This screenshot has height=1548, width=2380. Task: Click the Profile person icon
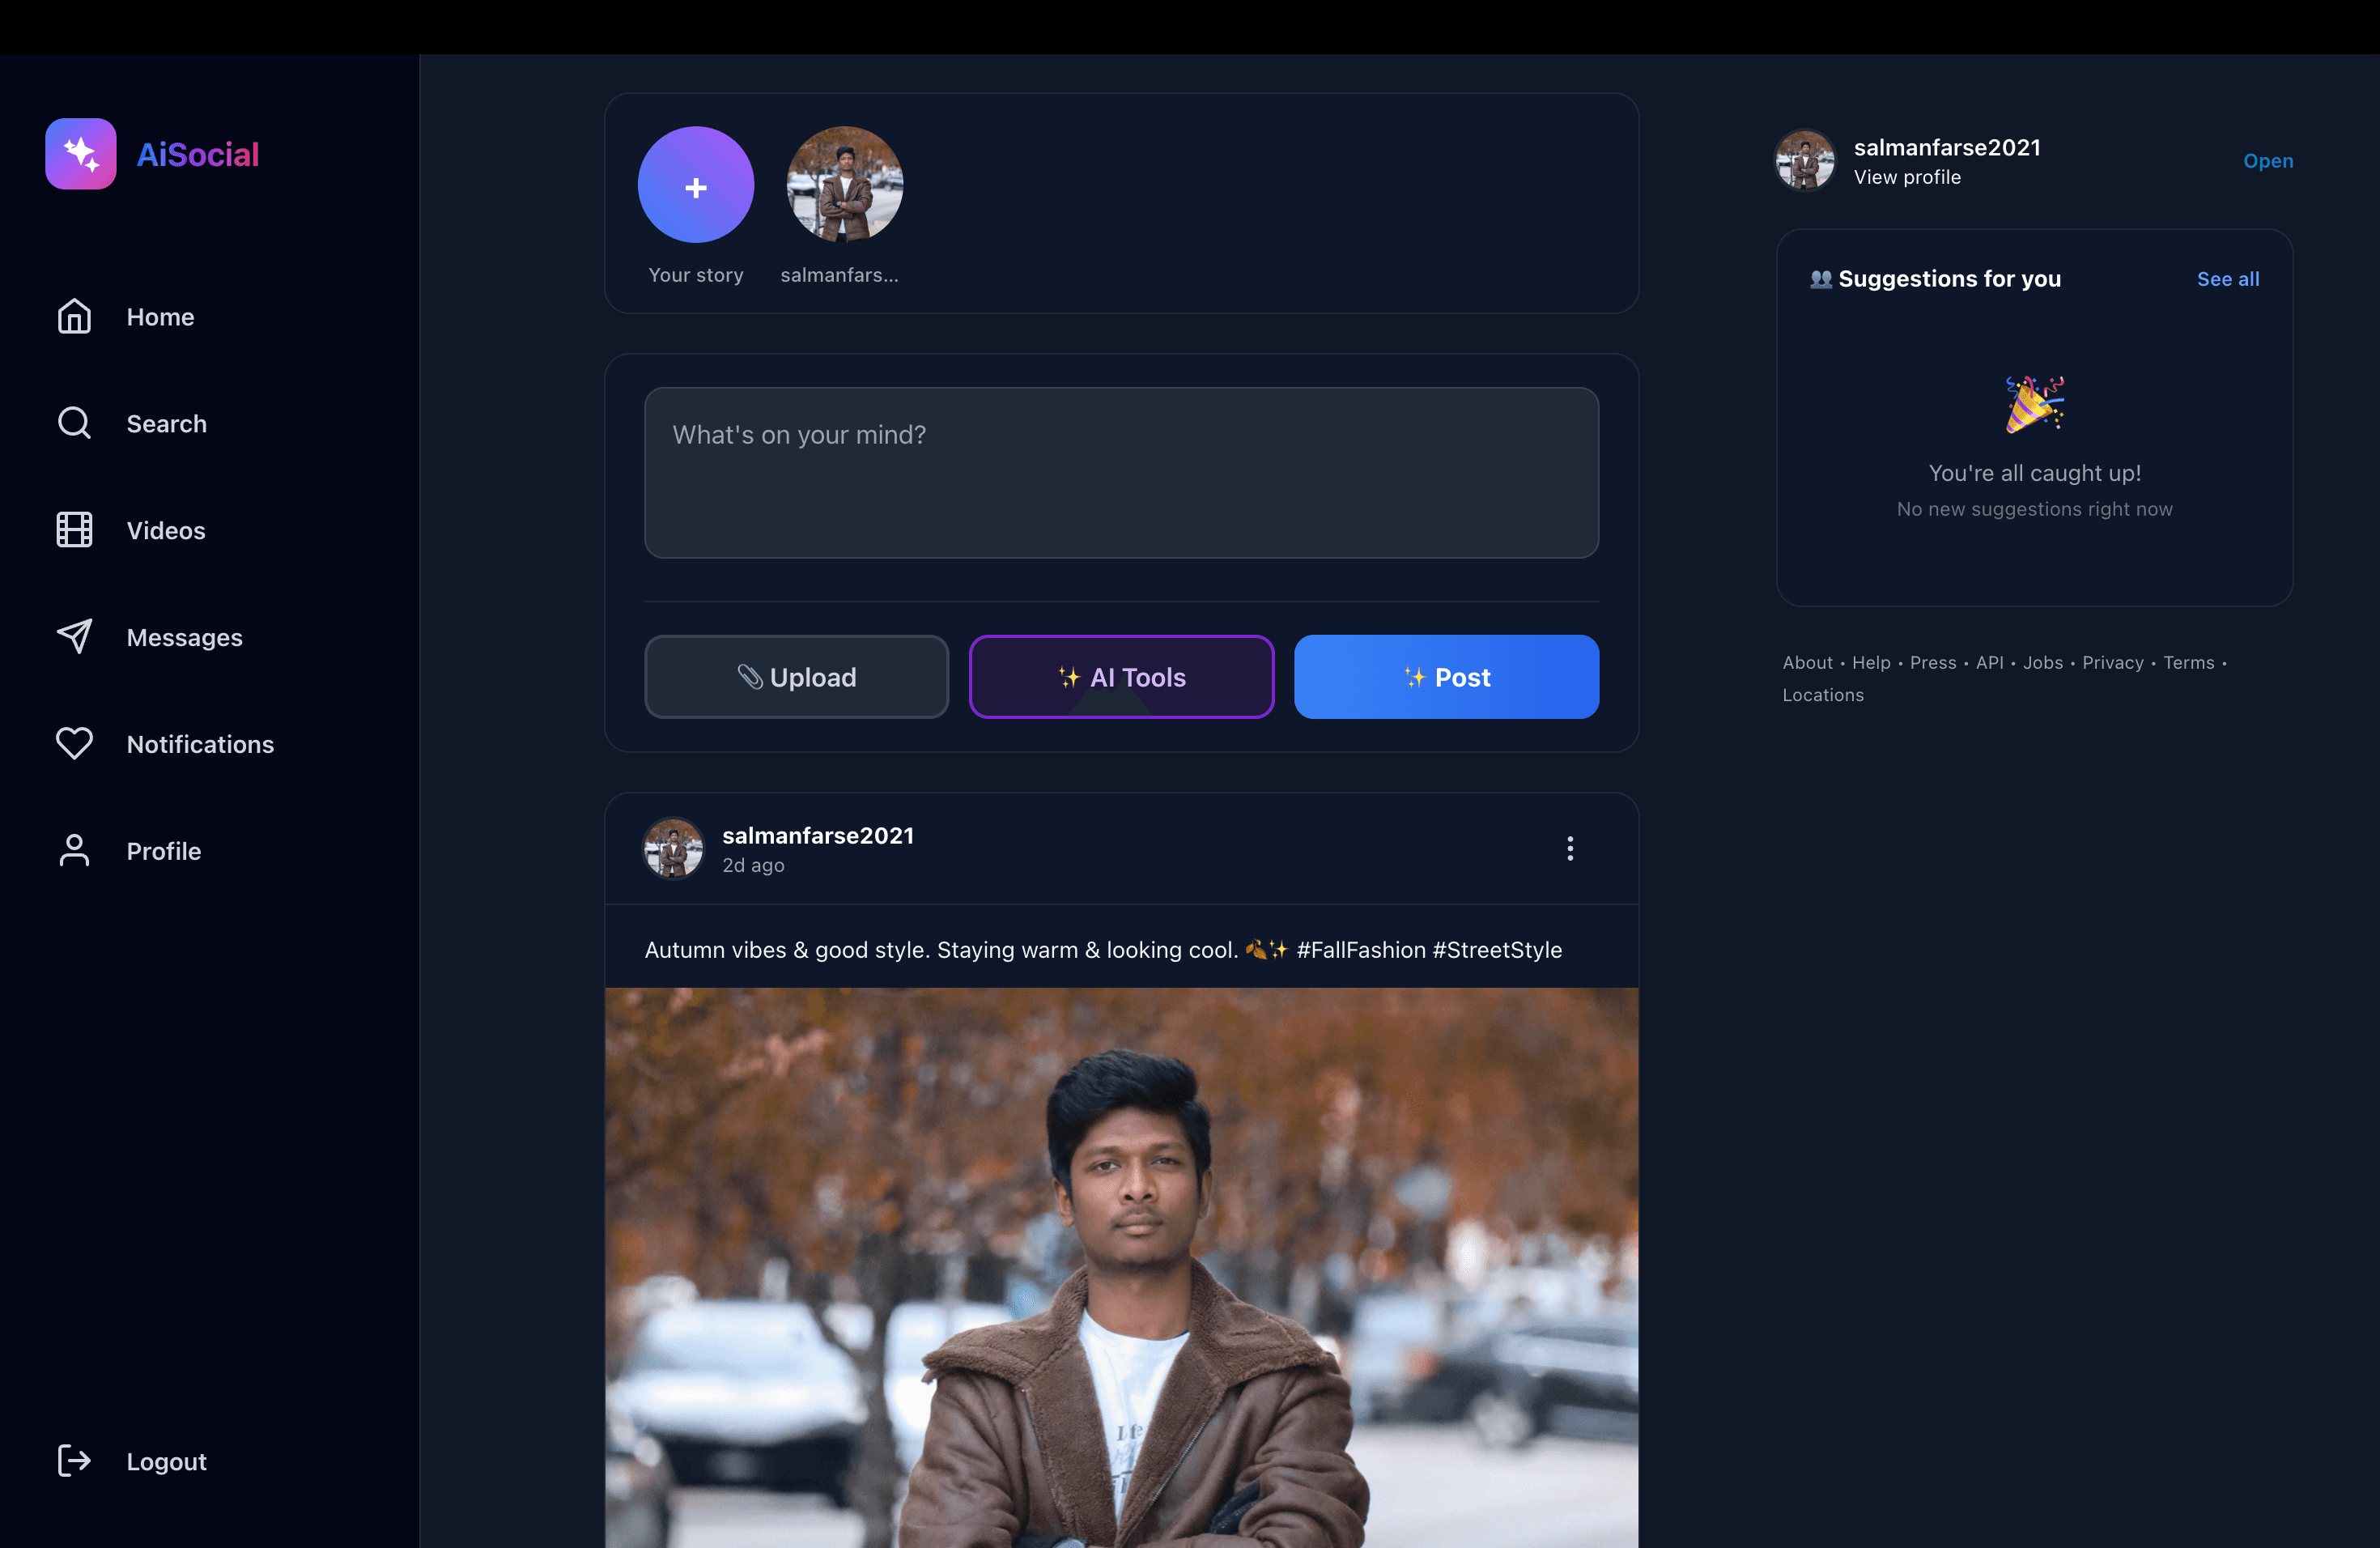(x=74, y=851)
